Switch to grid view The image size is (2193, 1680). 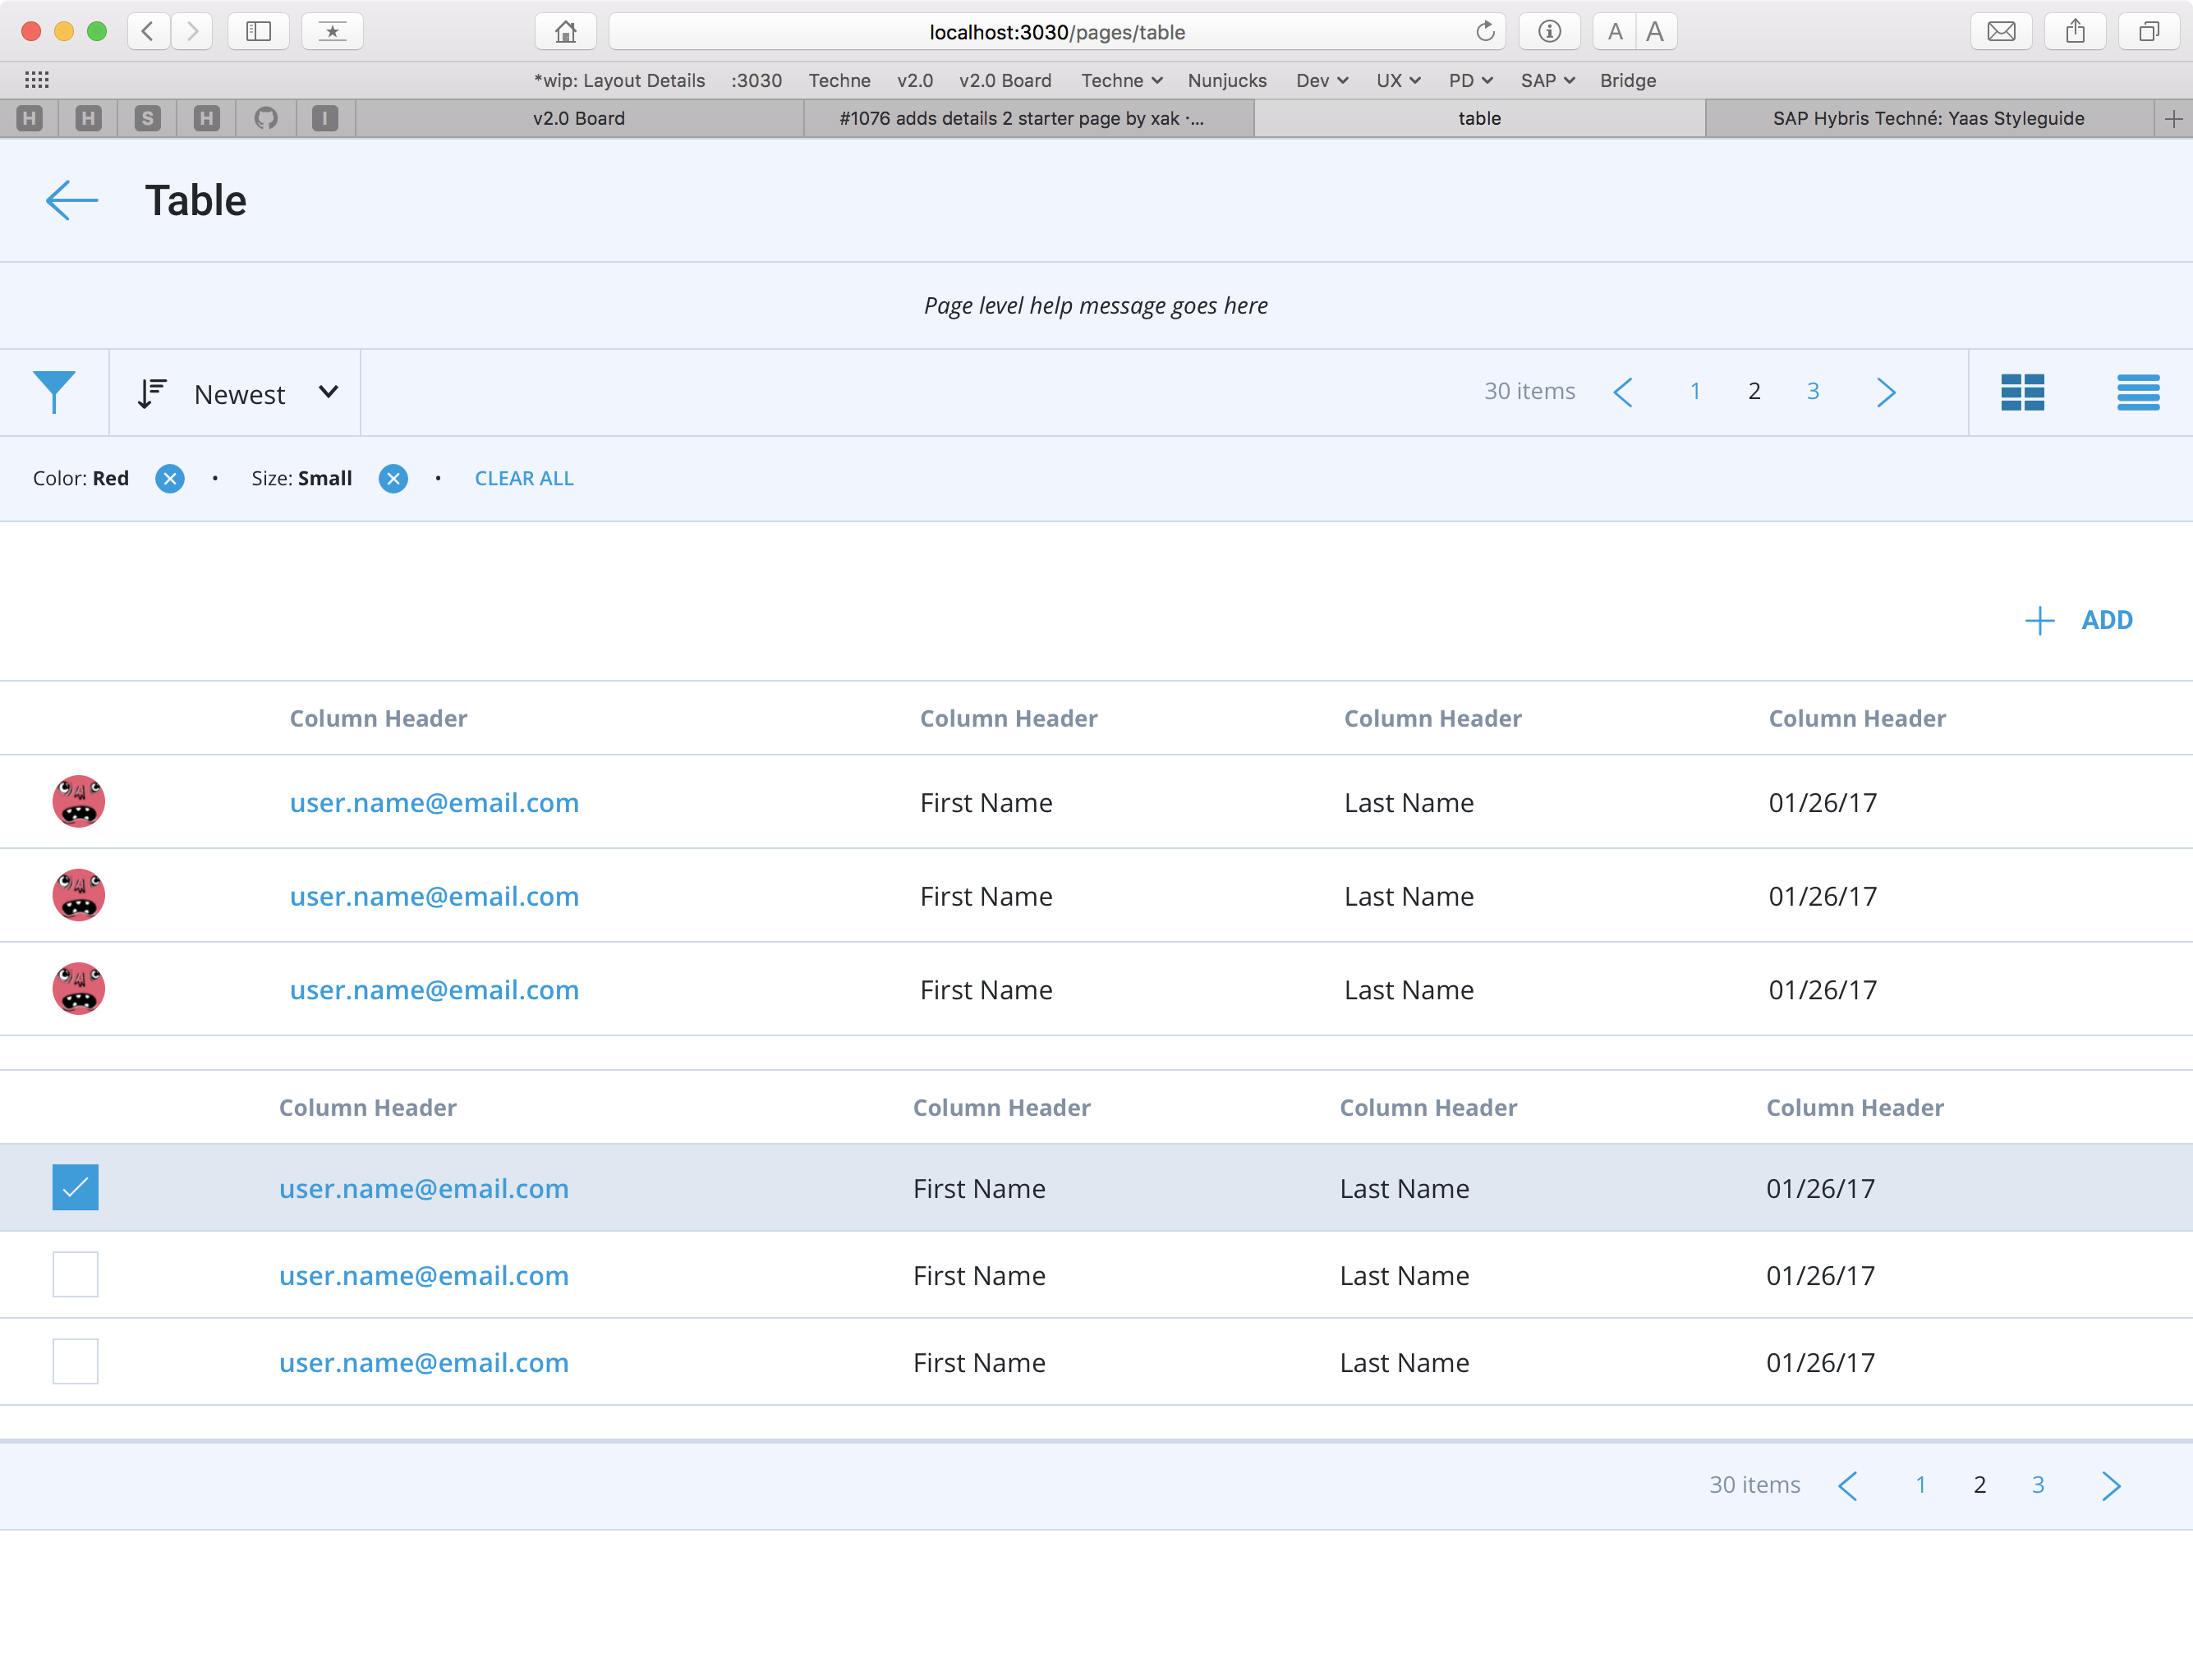(x=2023, y=392)
